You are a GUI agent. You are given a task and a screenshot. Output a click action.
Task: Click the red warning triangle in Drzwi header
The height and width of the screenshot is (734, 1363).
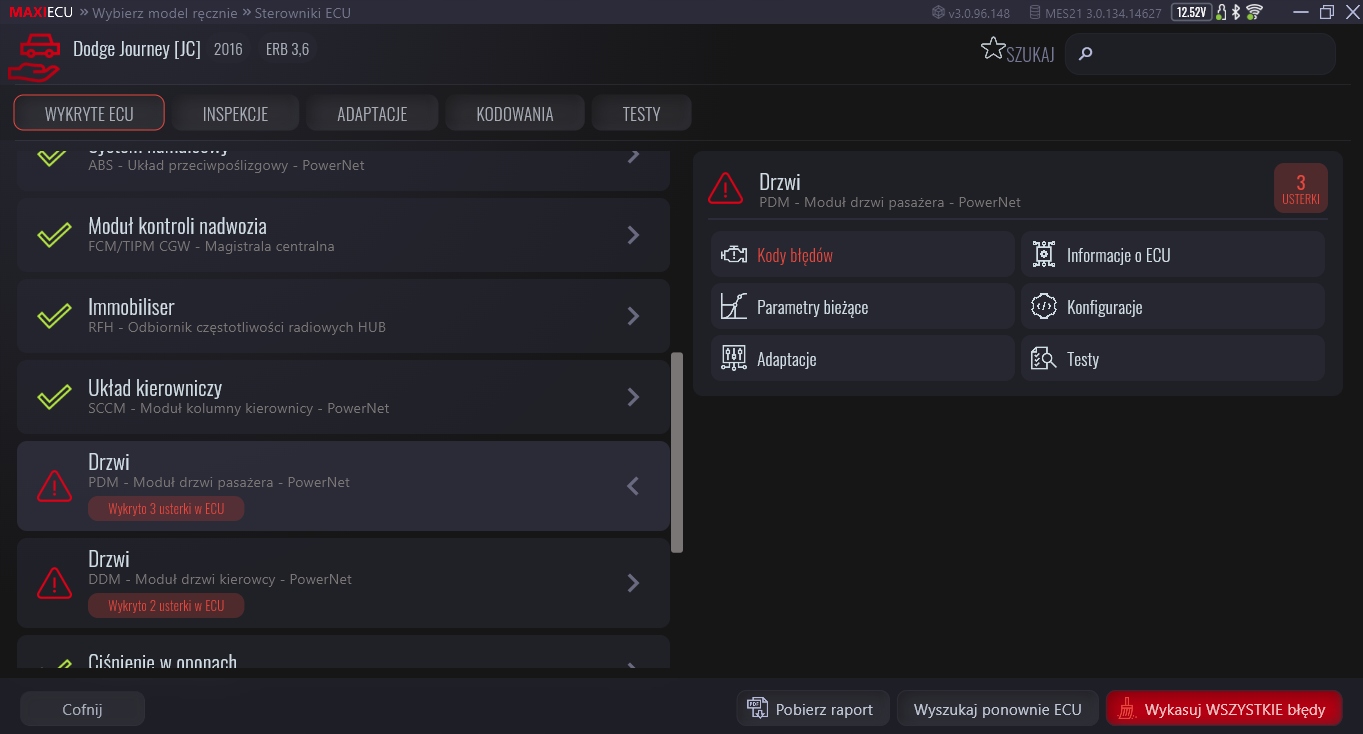tap(725, 187)
